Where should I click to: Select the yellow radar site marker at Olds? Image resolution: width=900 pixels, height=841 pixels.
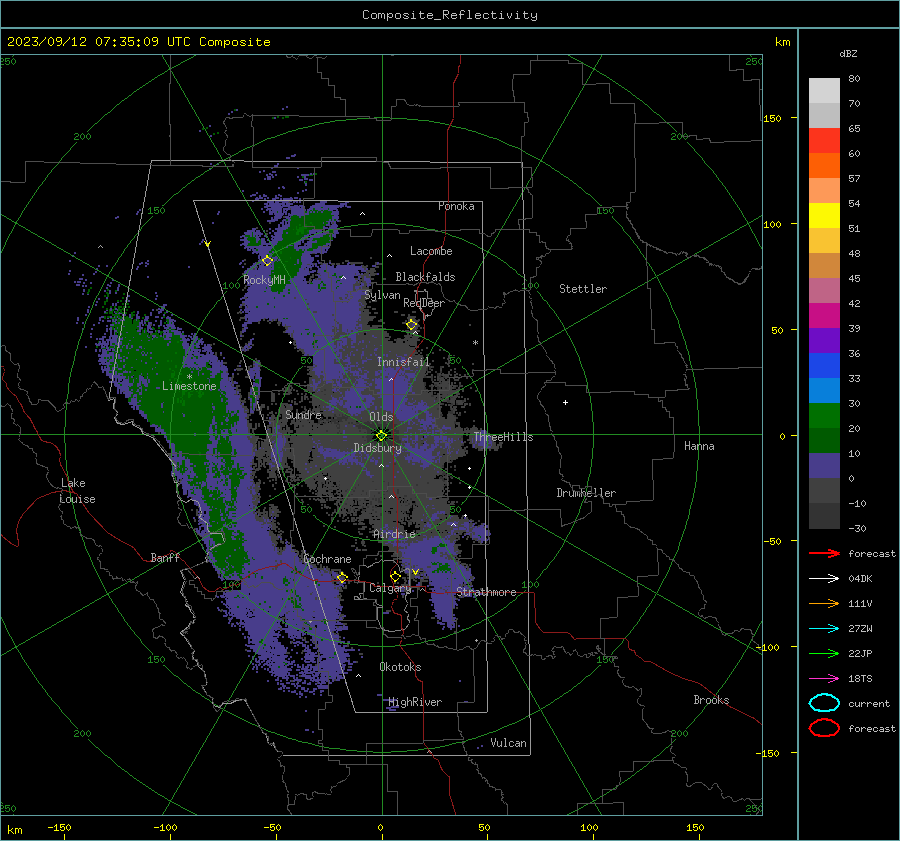coord(382,435)
